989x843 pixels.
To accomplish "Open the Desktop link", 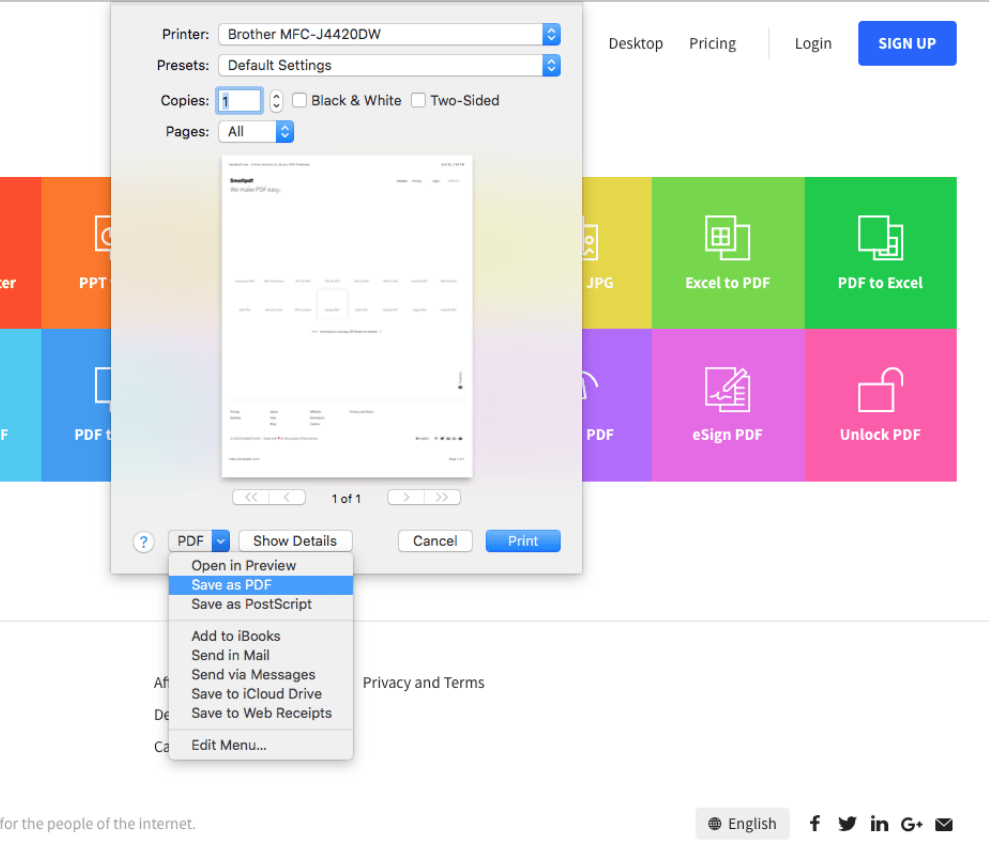I will tap(636, 44).
